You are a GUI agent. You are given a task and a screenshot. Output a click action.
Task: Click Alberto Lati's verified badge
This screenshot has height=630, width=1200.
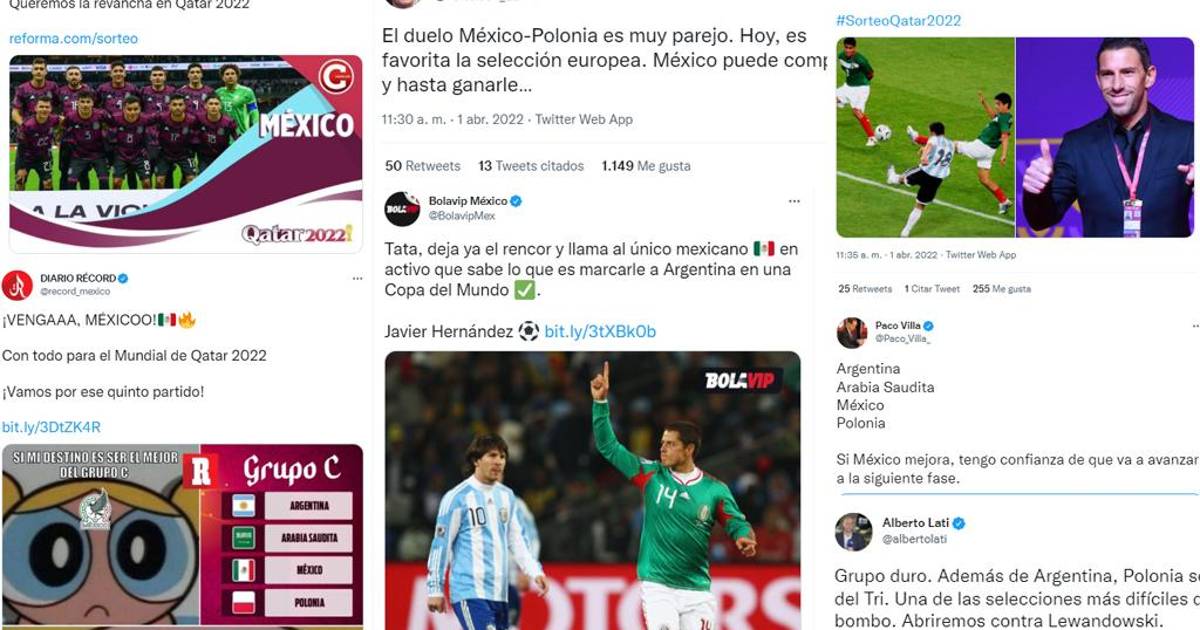[x=958, y=523]
